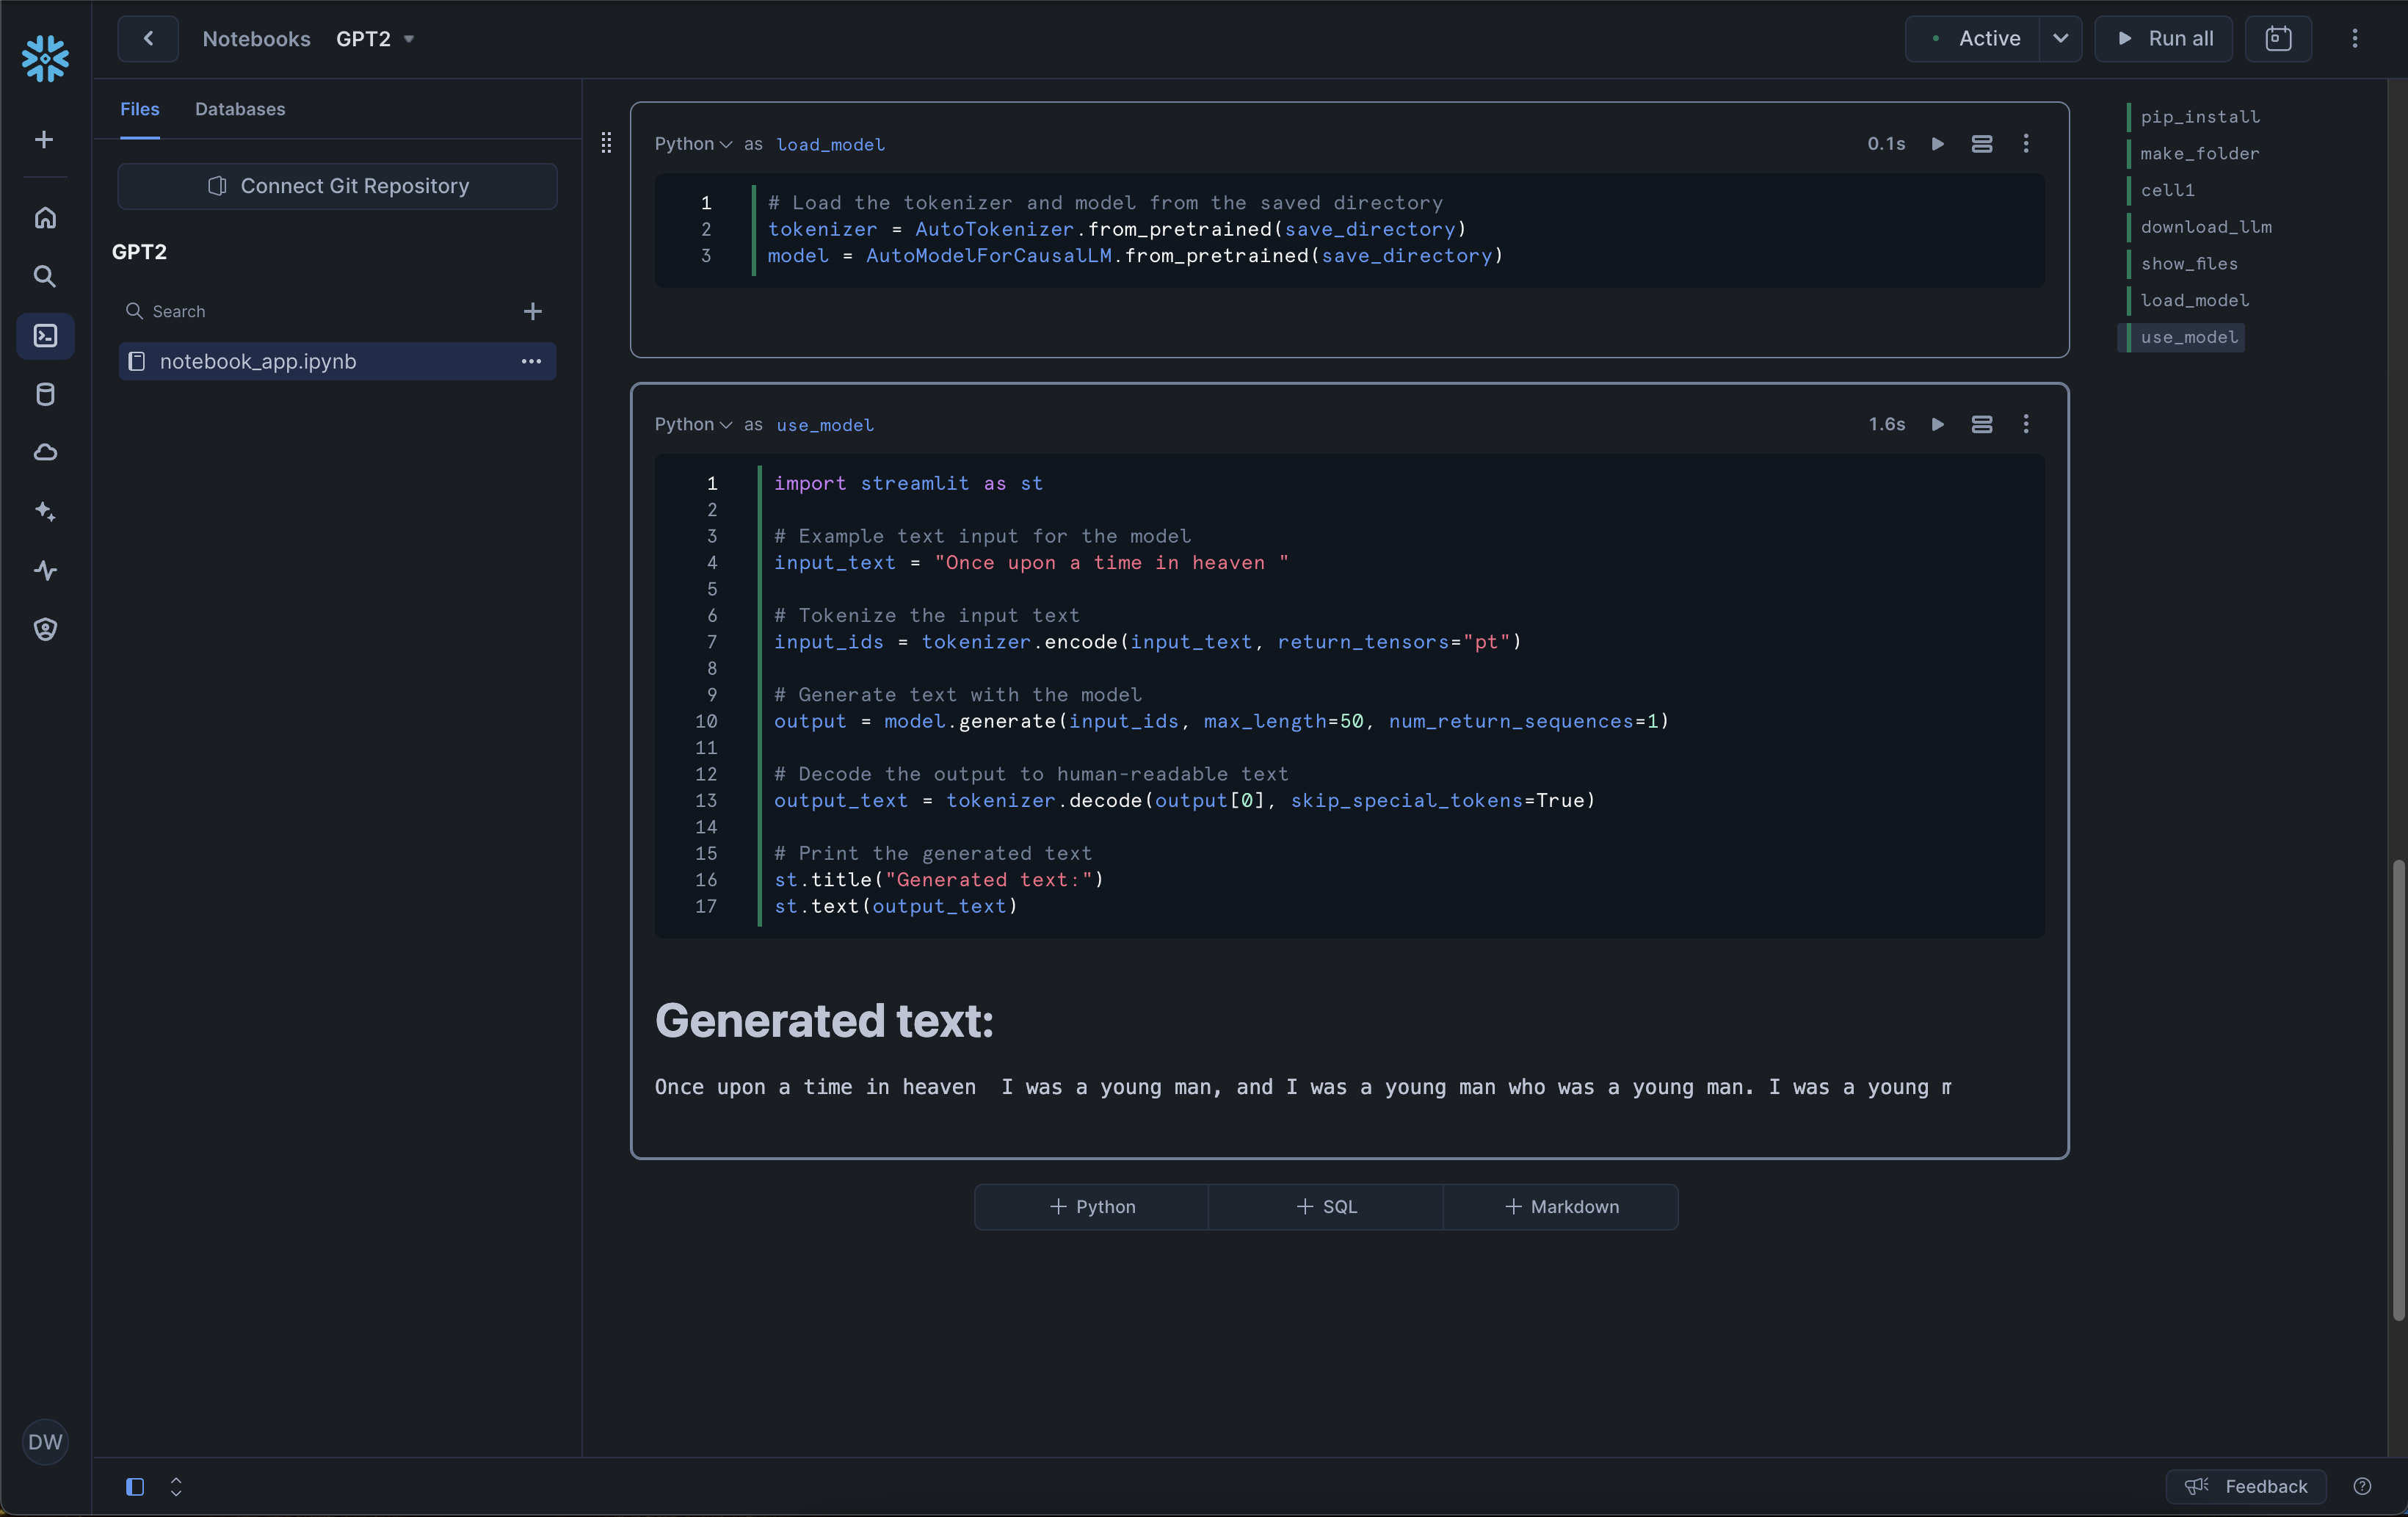2408x1517 pixels.
Task: Change load_model cell Python language dropdown
Action: (x=693, y=144)
